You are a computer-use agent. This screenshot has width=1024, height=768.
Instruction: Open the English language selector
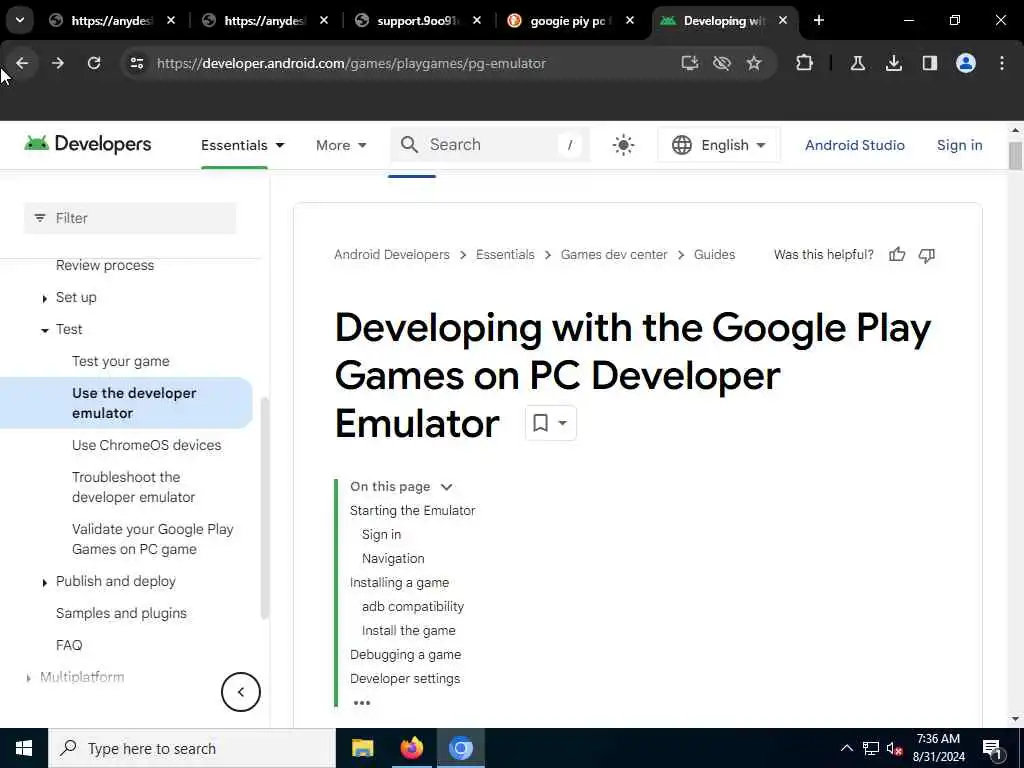tap(718, 145)
